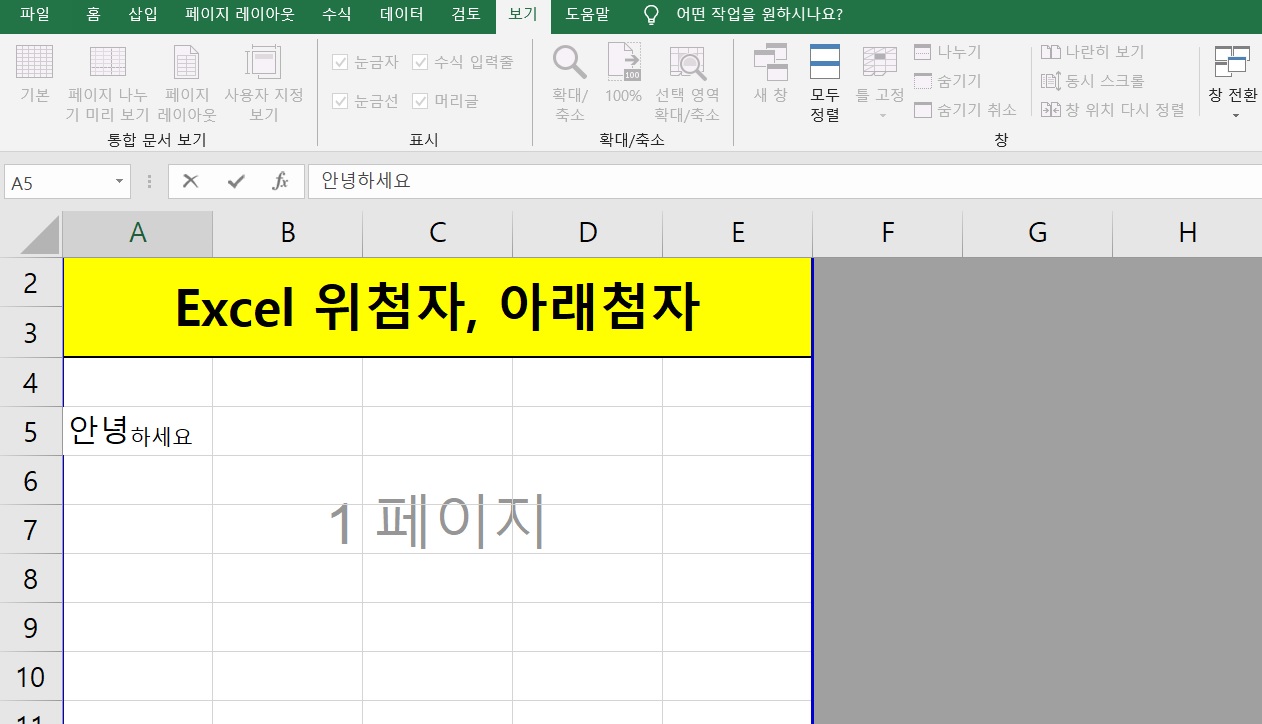Open Page Break Preview (페이지 나누기 미리 보기)
The width and height of the screenshot is (1262, 724).
click(108, 84)
